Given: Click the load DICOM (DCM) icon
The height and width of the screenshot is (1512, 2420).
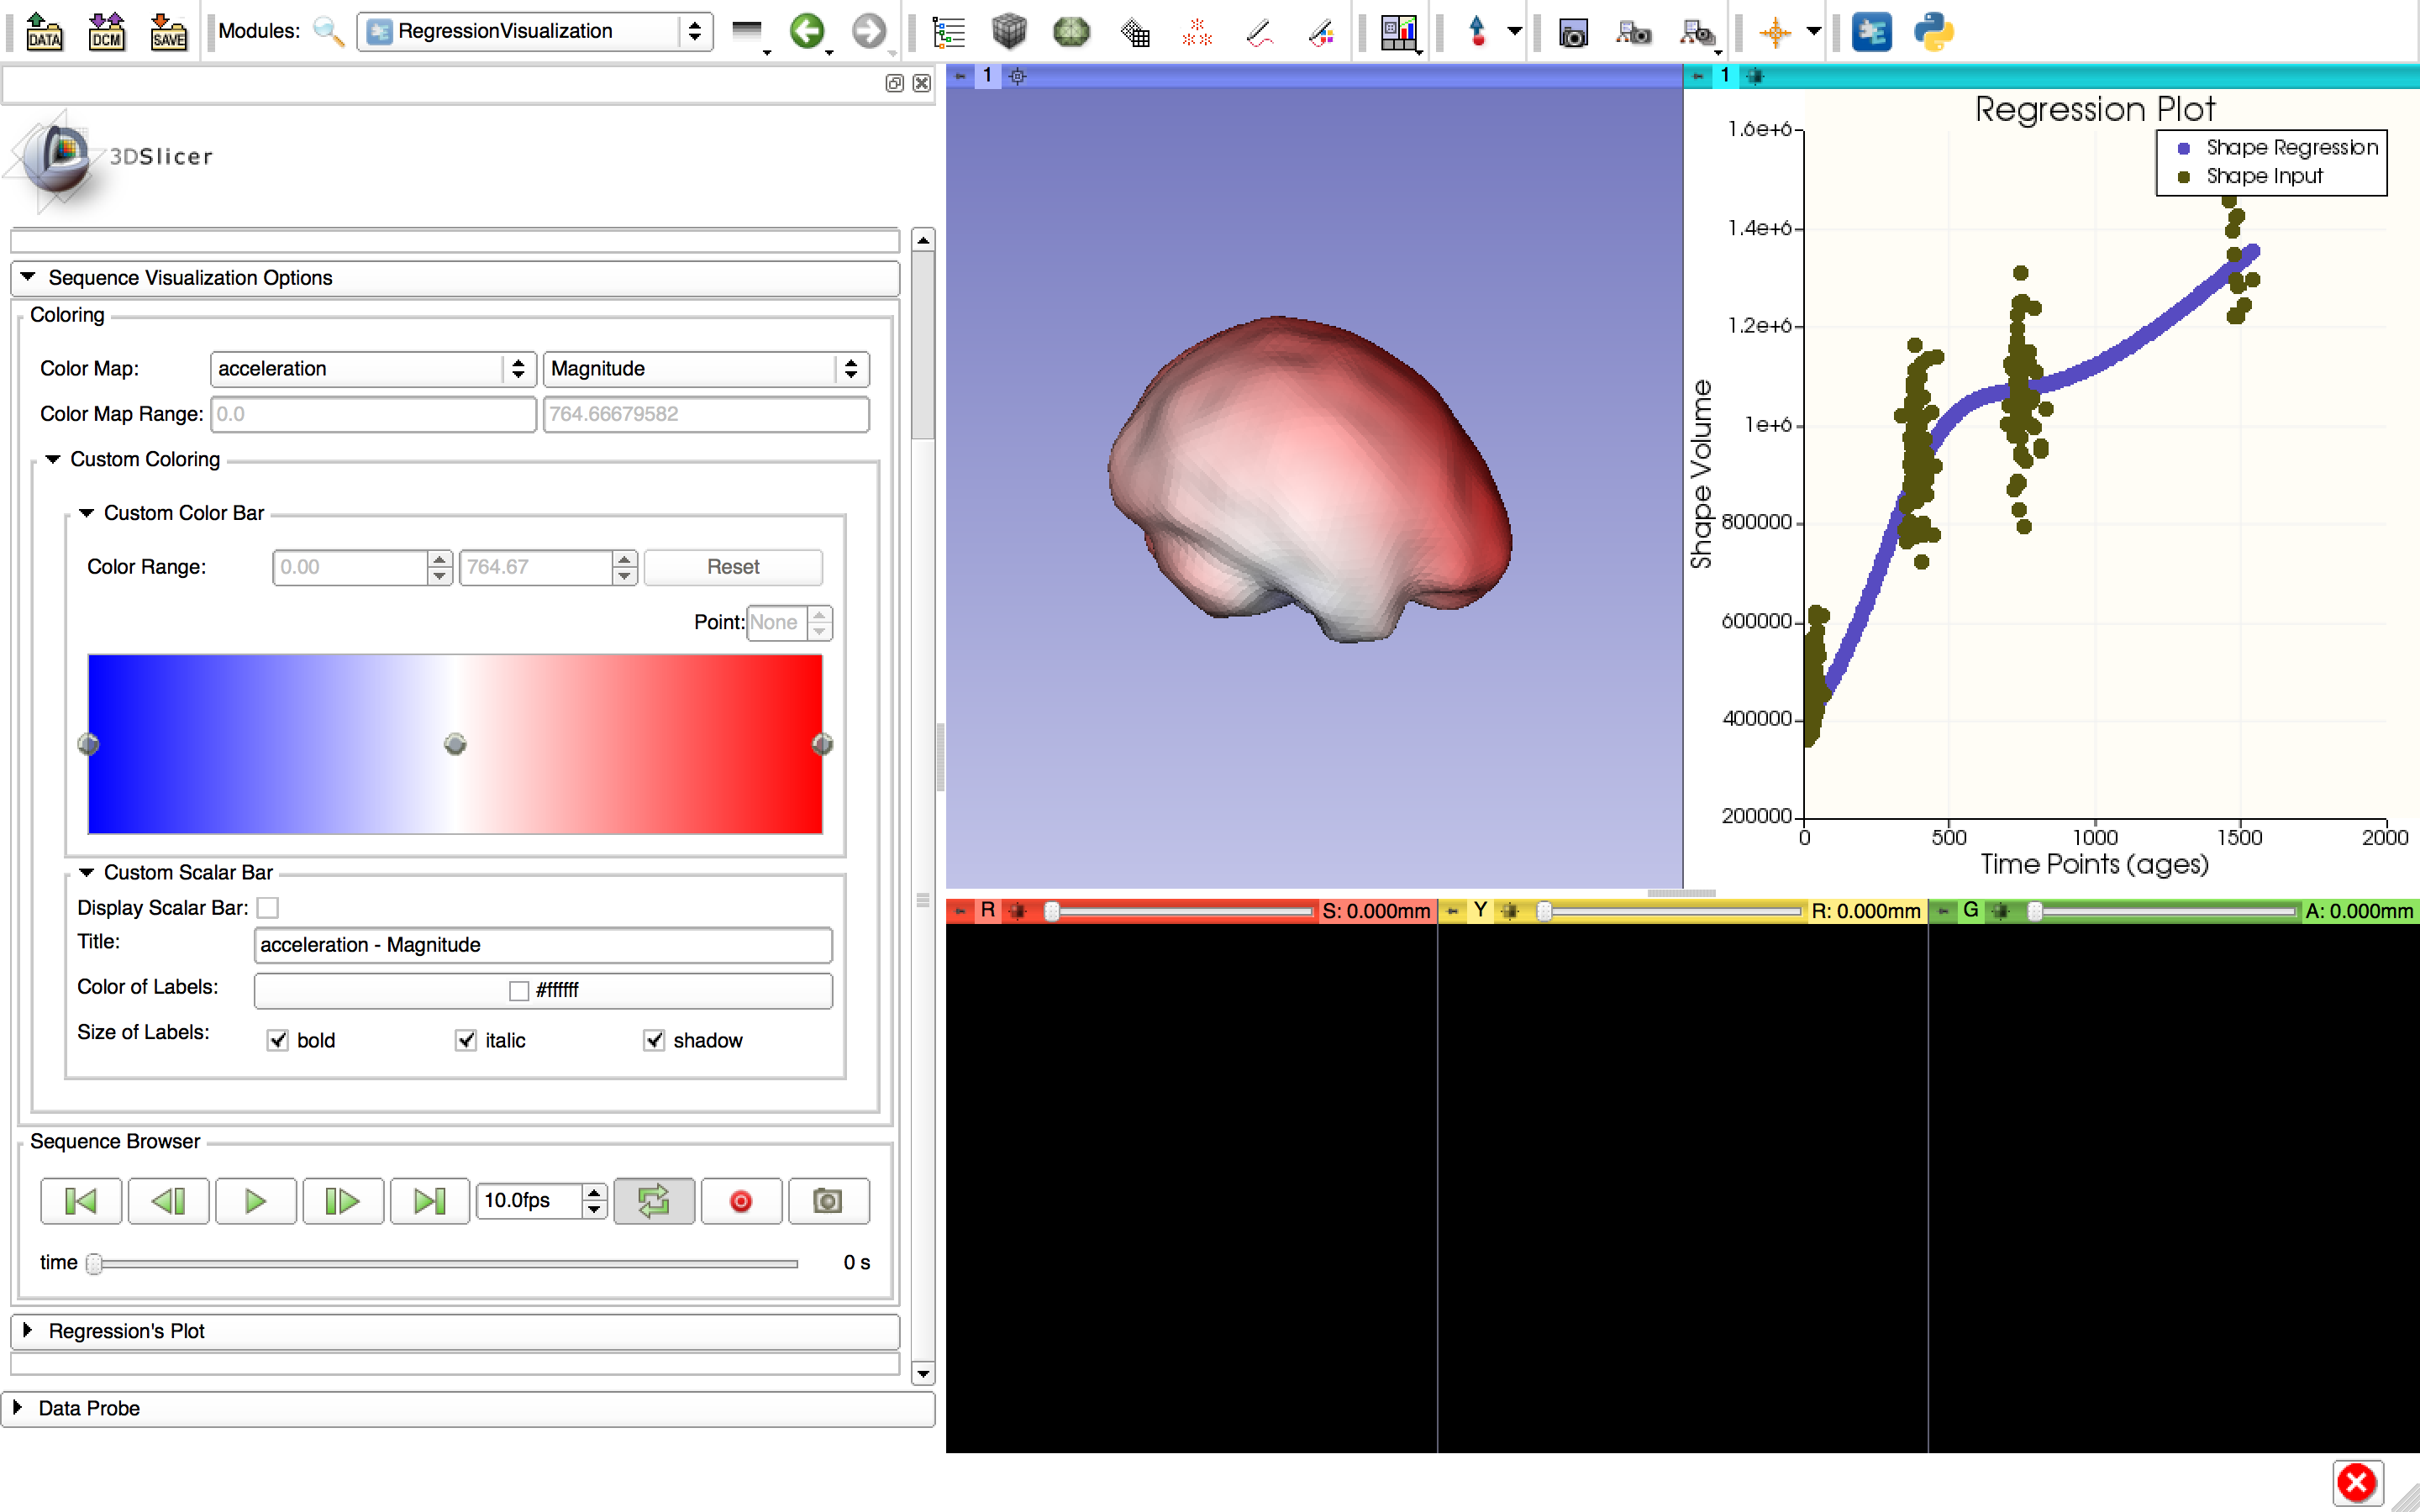Looking at the screenshot, I should (106, 31).
